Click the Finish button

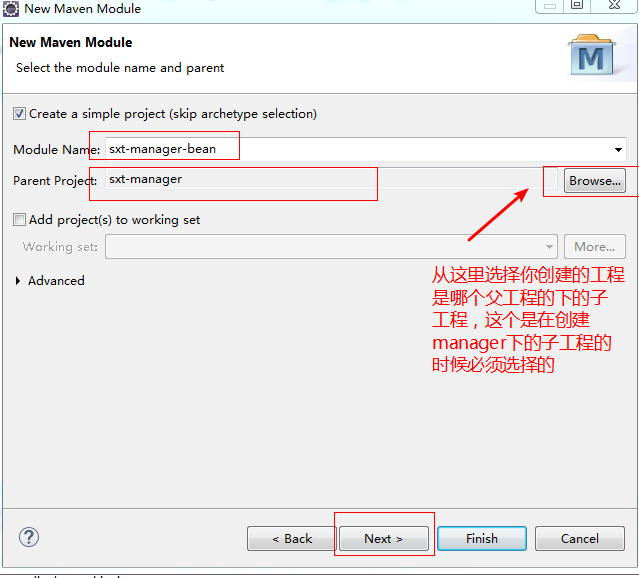(482, 539)
